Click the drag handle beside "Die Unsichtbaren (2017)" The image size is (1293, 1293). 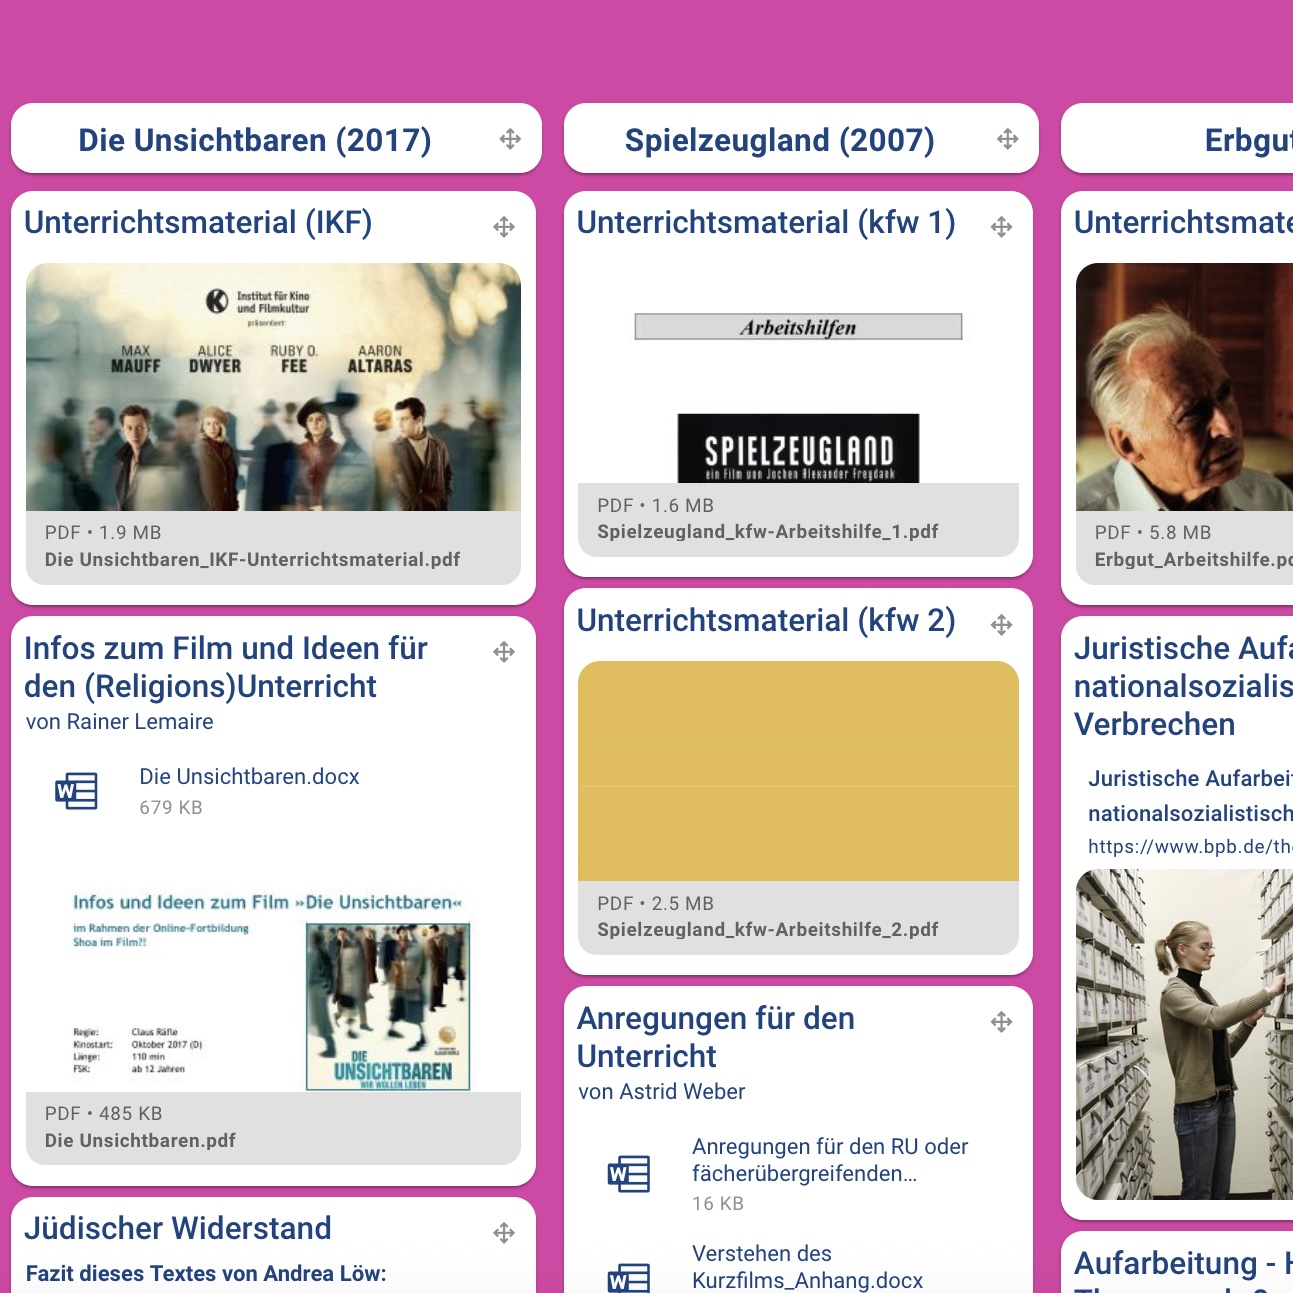pos(511,139)
